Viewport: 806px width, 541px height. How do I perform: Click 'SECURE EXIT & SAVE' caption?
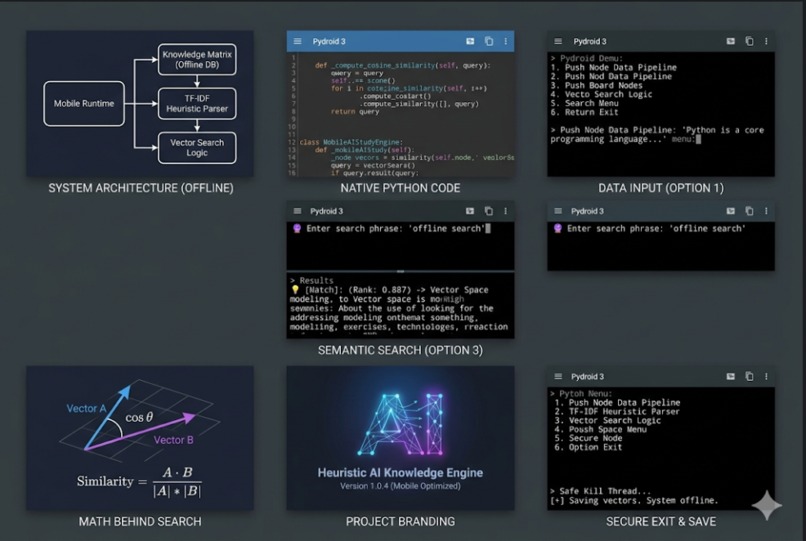click(661, 521)
